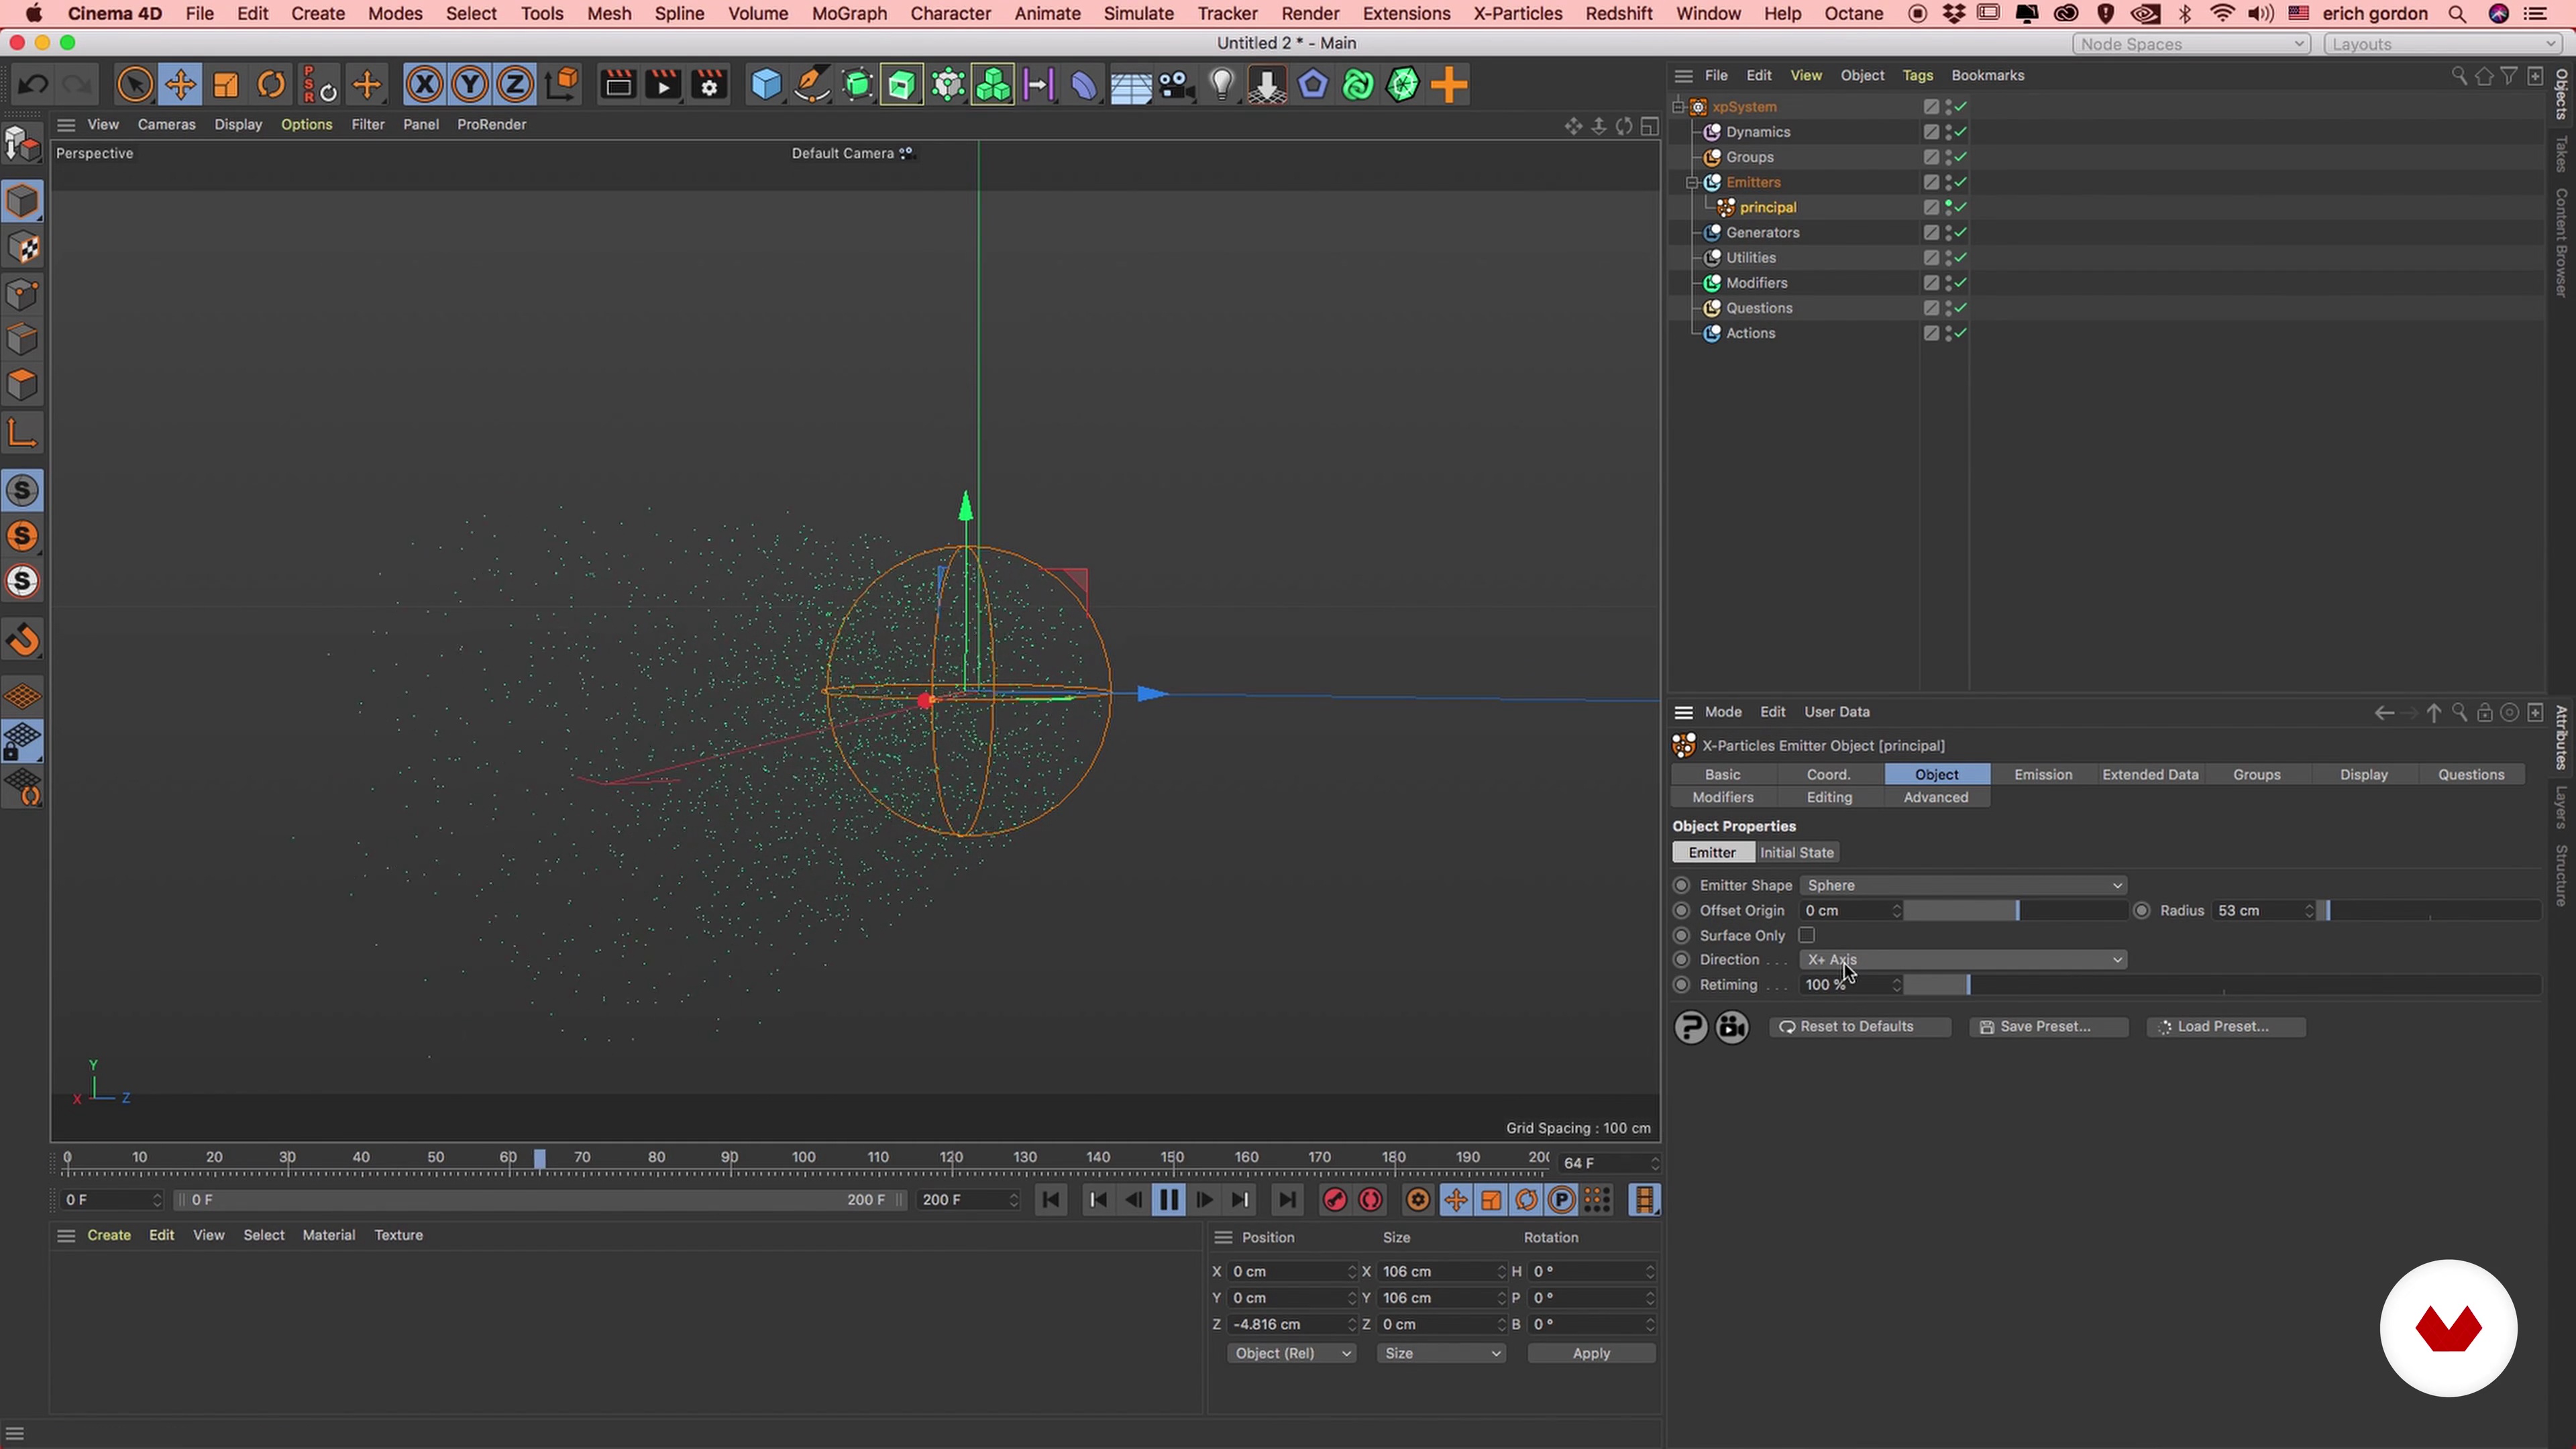Toggle Z axis lock

[x=514, y=85]
